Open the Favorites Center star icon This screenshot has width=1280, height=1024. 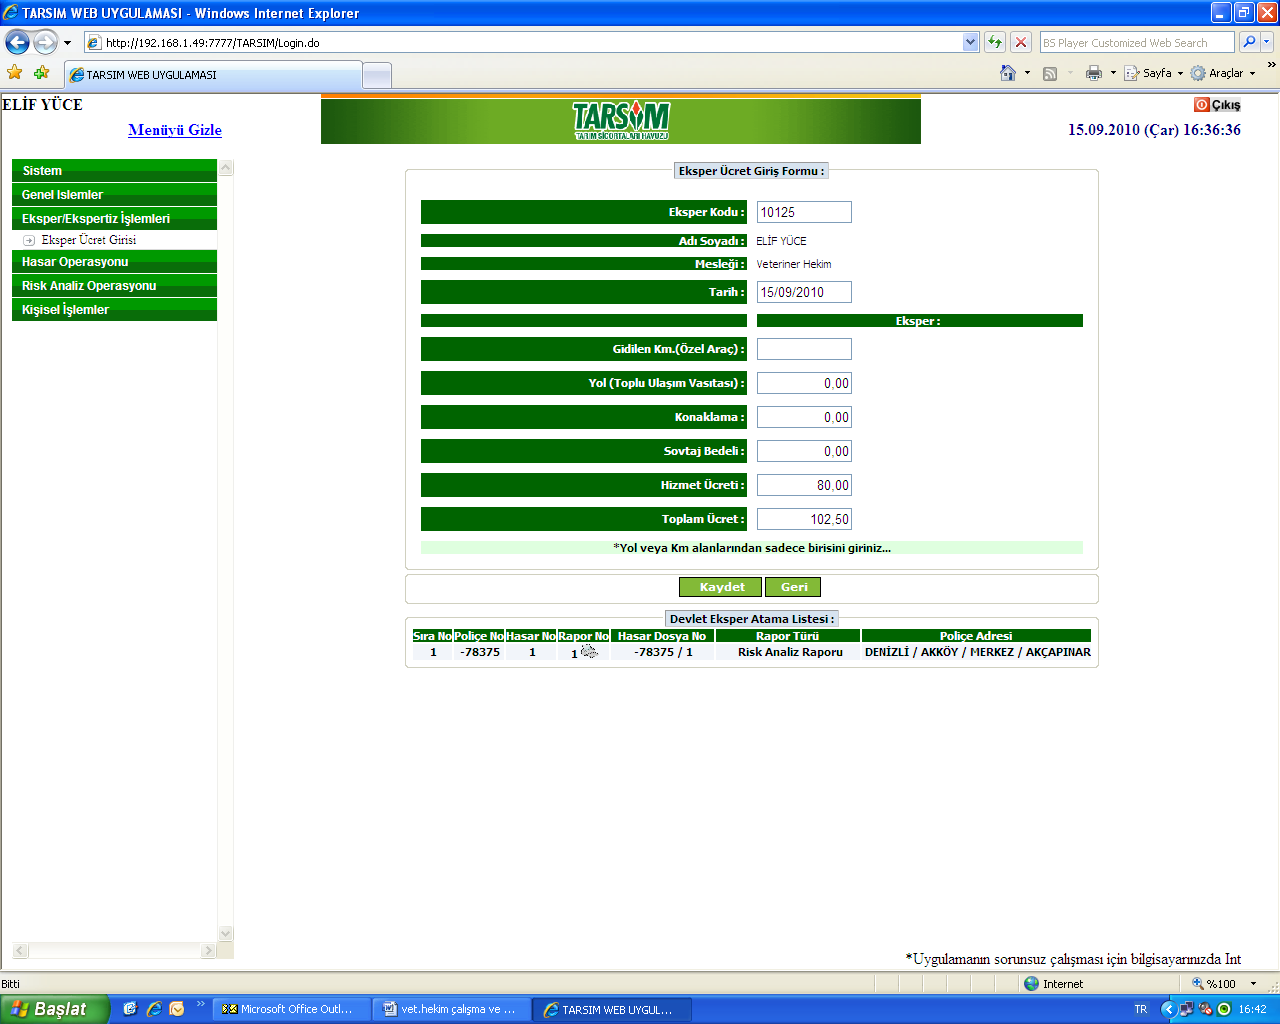[14, 73]
